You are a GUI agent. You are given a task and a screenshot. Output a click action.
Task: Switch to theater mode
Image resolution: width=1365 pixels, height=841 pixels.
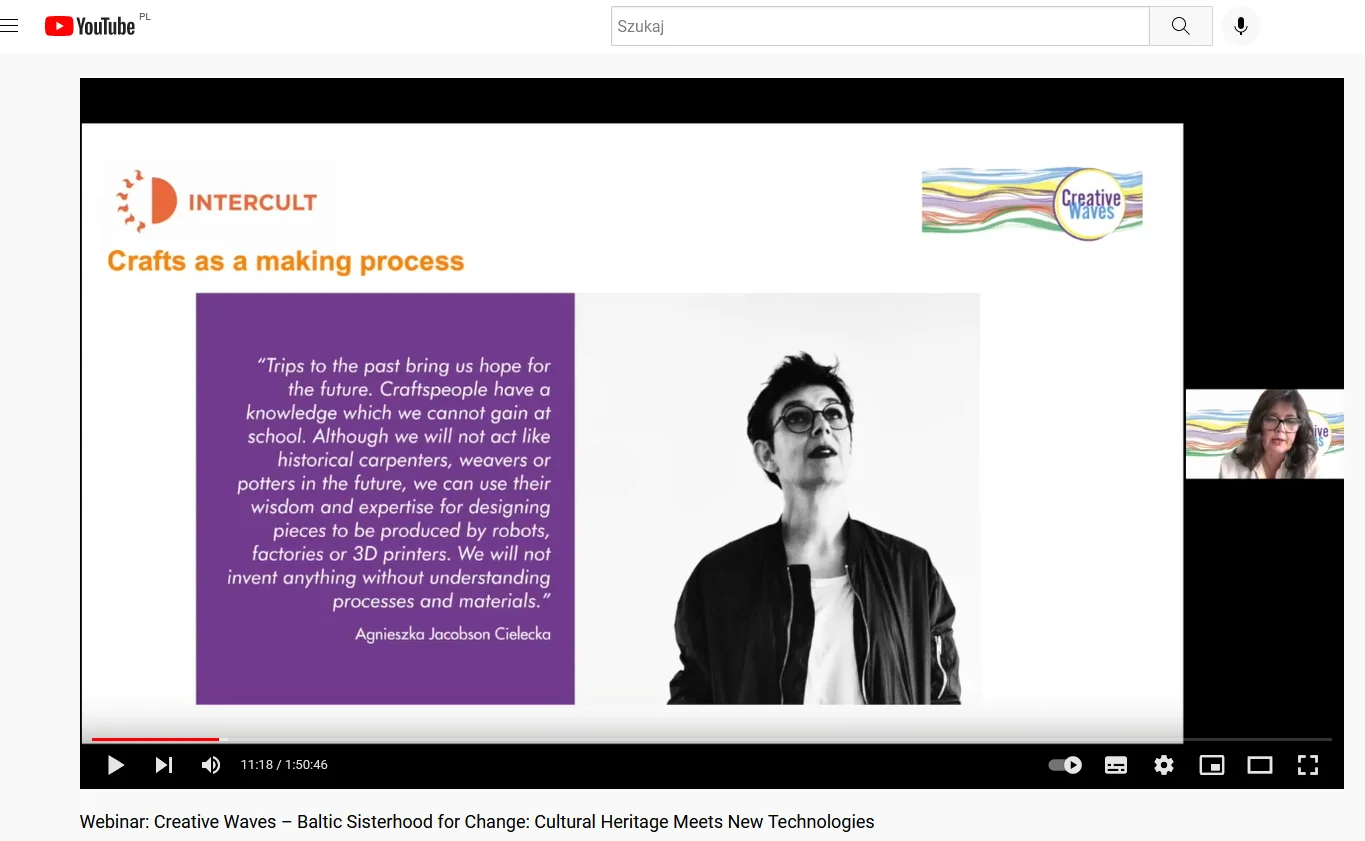pyautogui.click(x=1260, y=765)
